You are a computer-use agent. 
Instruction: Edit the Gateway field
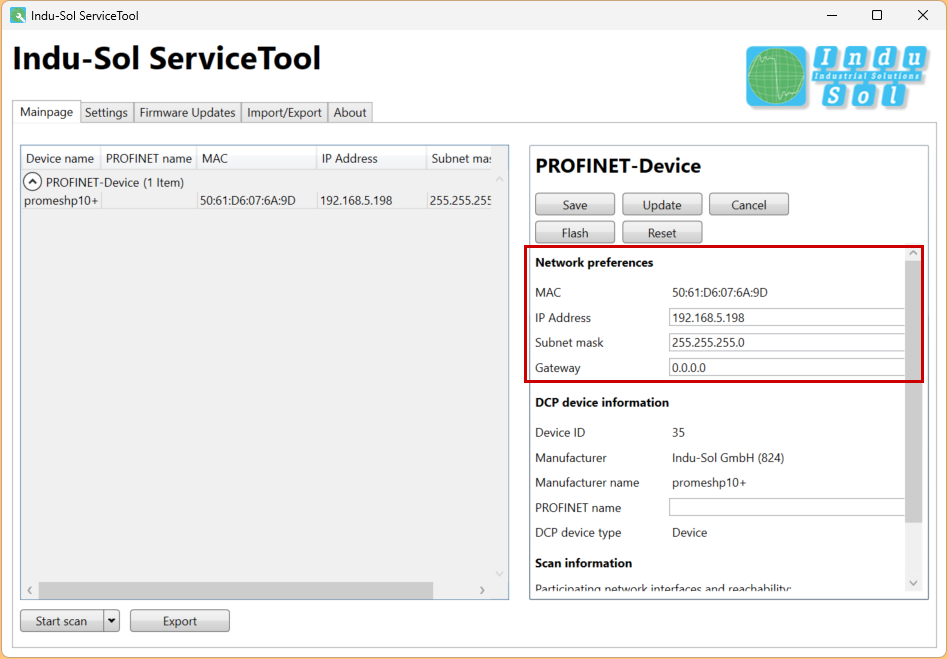pos(787,368)
